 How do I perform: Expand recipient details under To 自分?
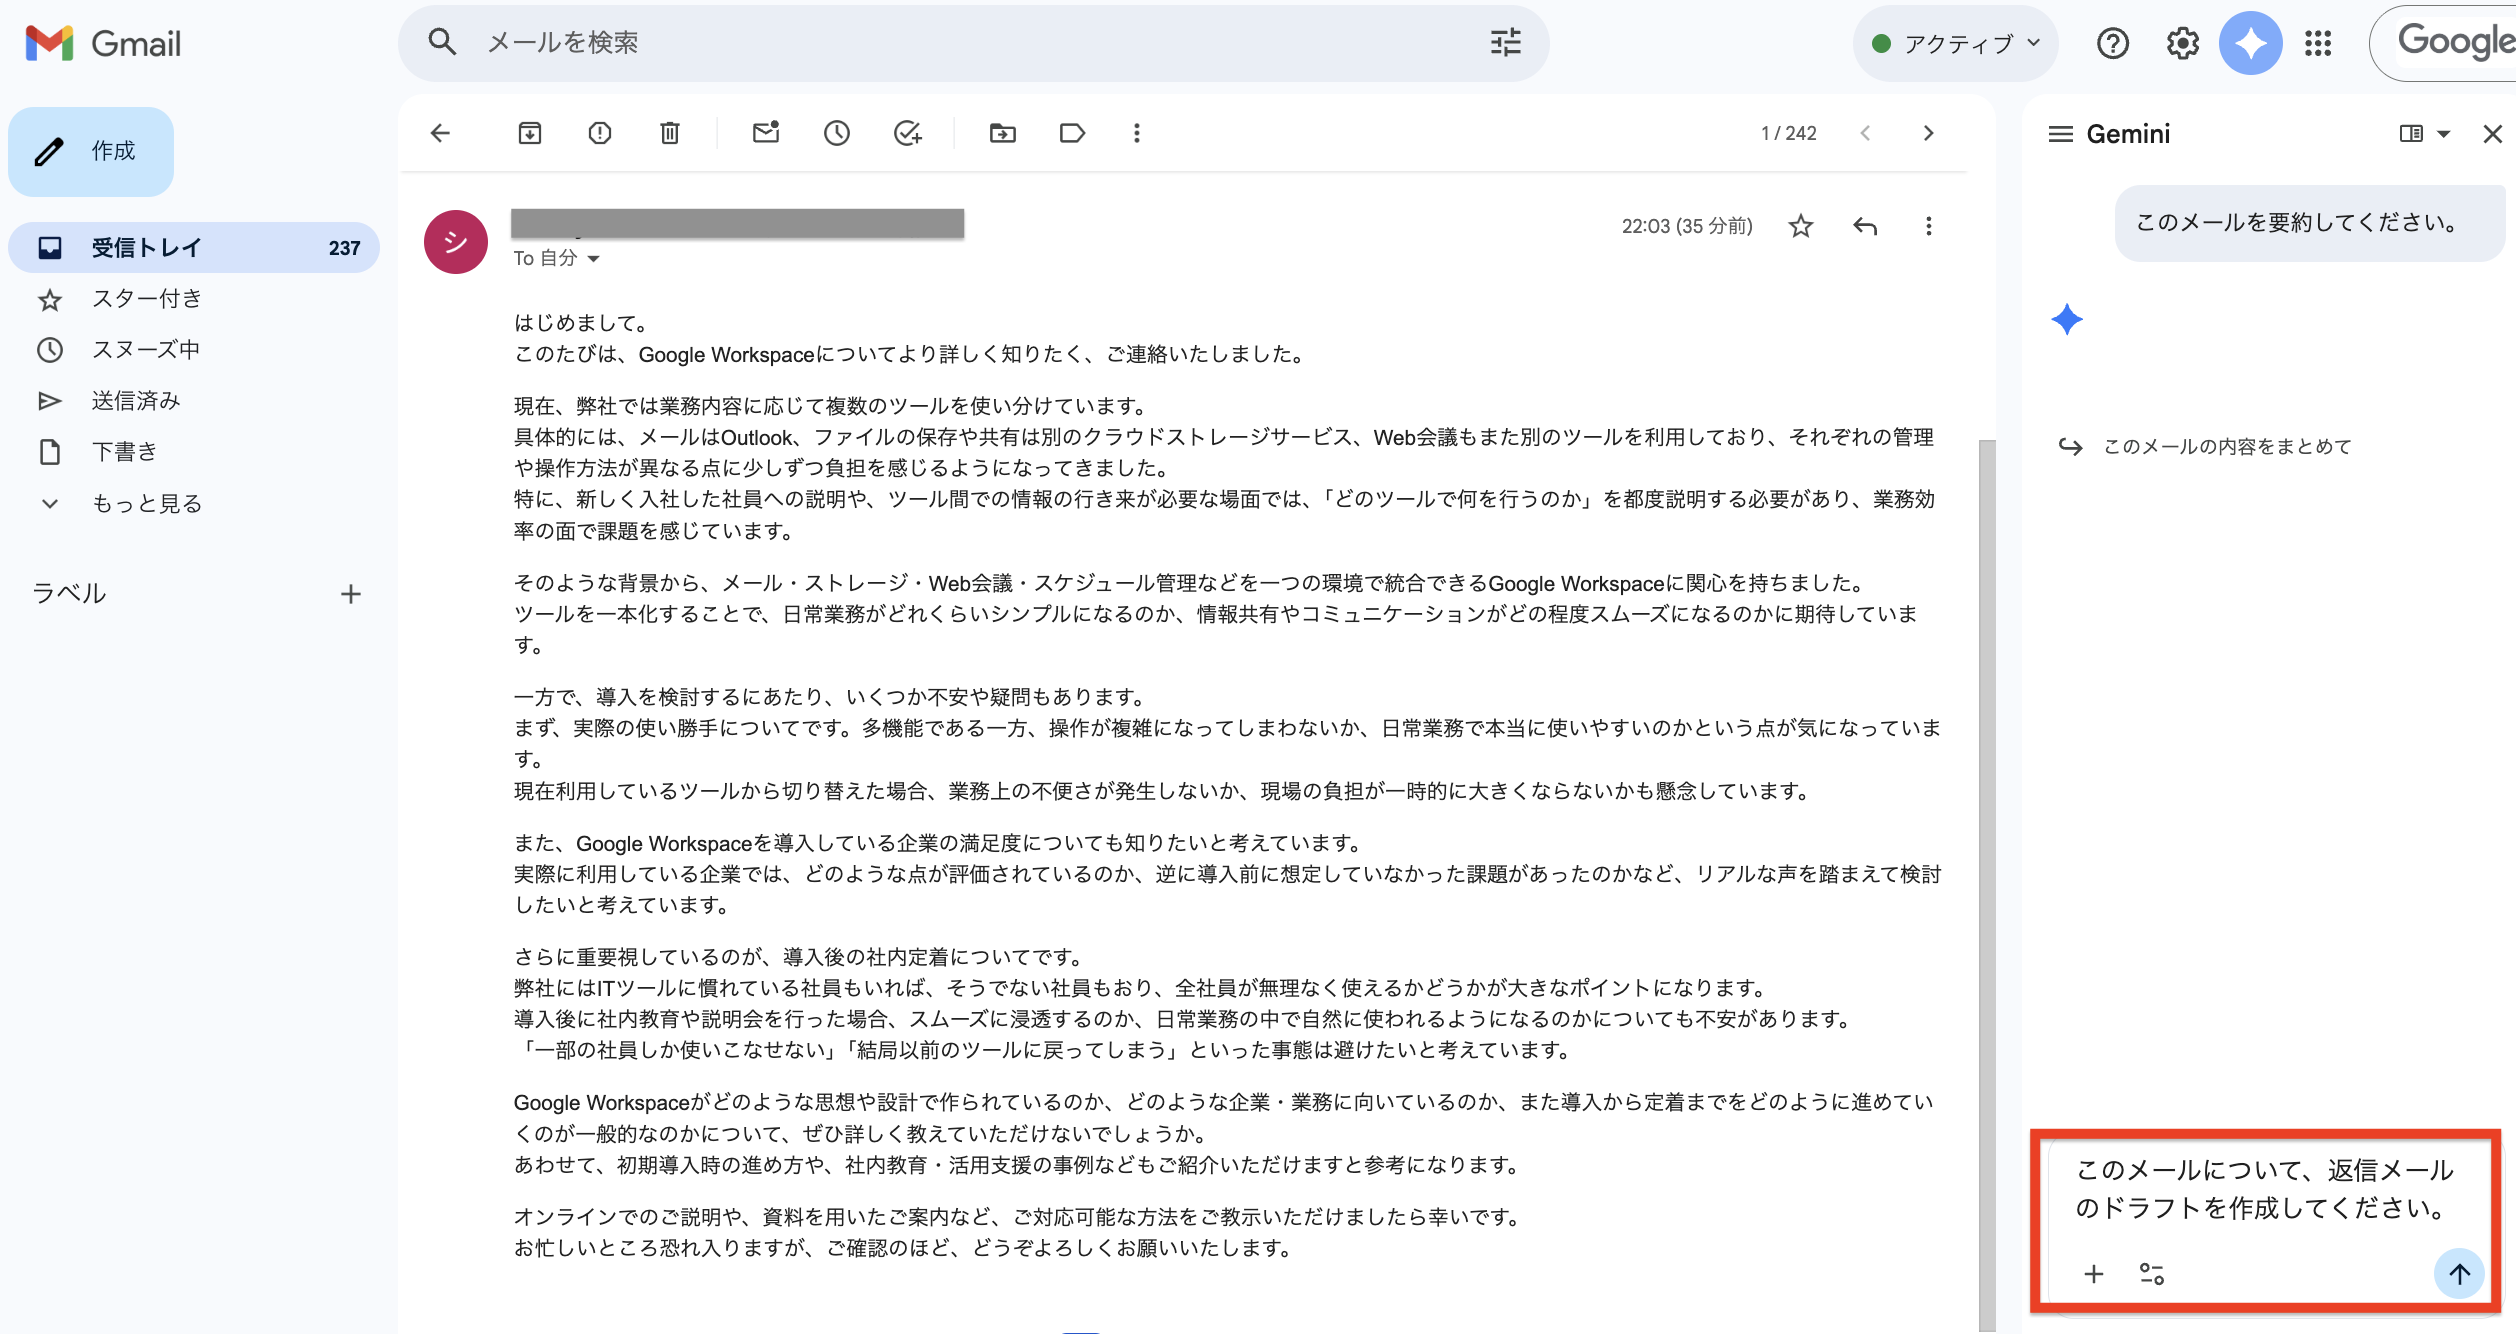pyautogui.click(x=593, y=258)
